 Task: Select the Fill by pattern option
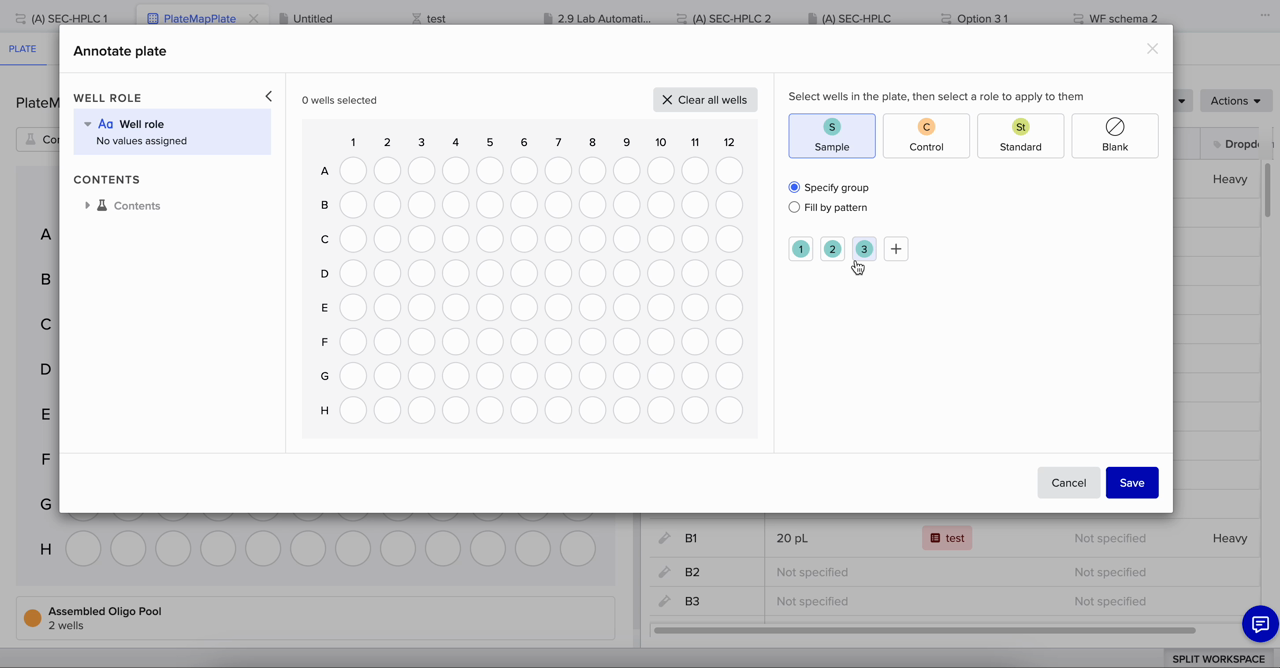point(794,207)
